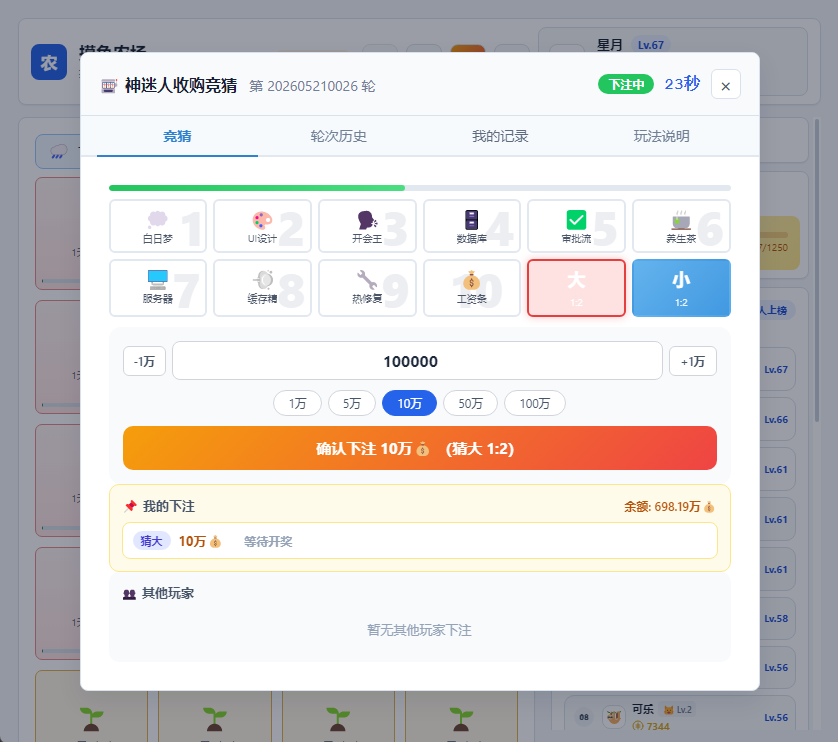Click the 余额: 698.19万 balance text
This screenshot has height=742, width=838.
tap(669, 507)
